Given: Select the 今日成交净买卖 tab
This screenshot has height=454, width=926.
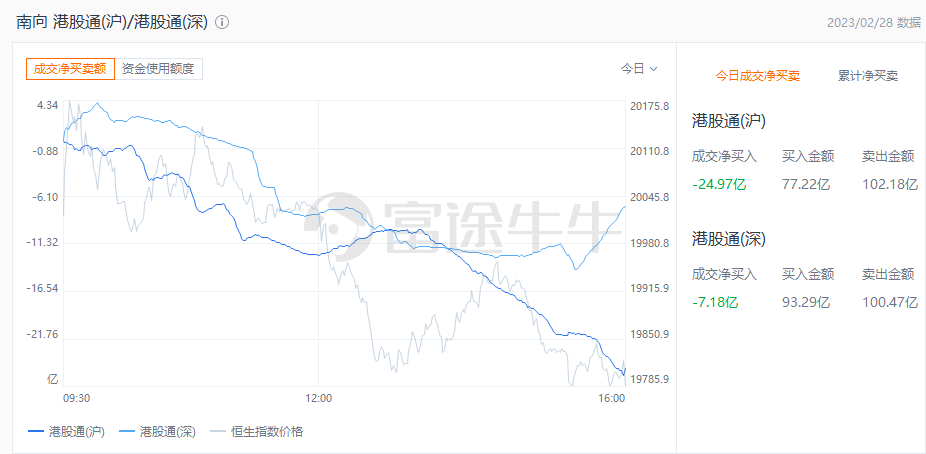Looking at the screenshot, I should click(x=756, y=76).
